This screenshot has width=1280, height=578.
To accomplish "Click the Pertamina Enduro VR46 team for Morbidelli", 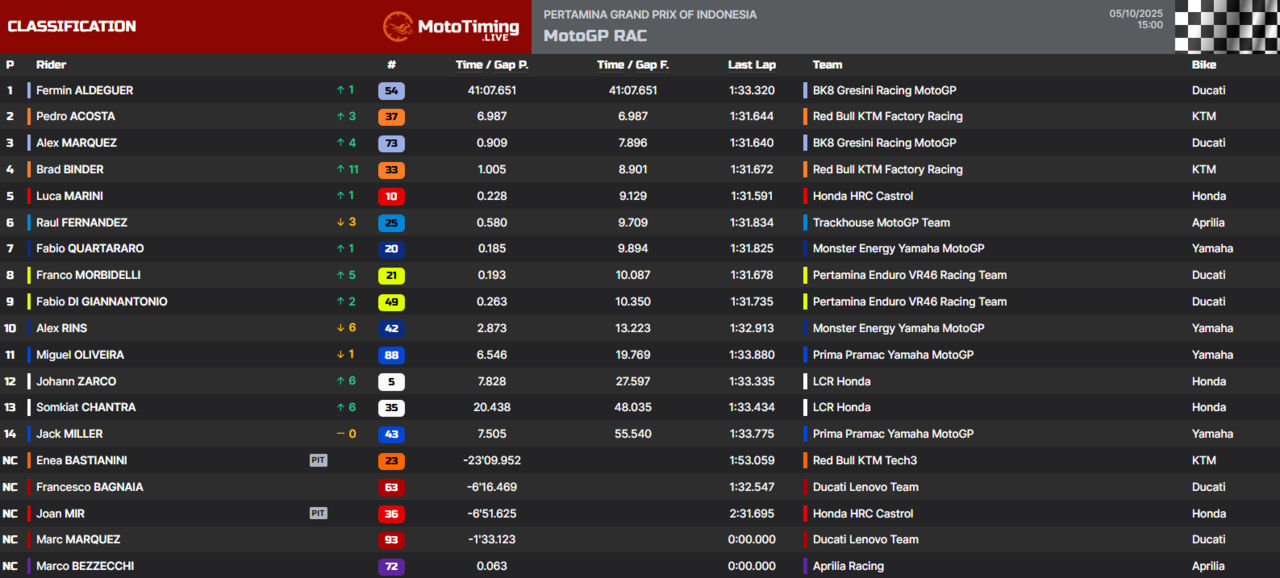I will point(909,276).
